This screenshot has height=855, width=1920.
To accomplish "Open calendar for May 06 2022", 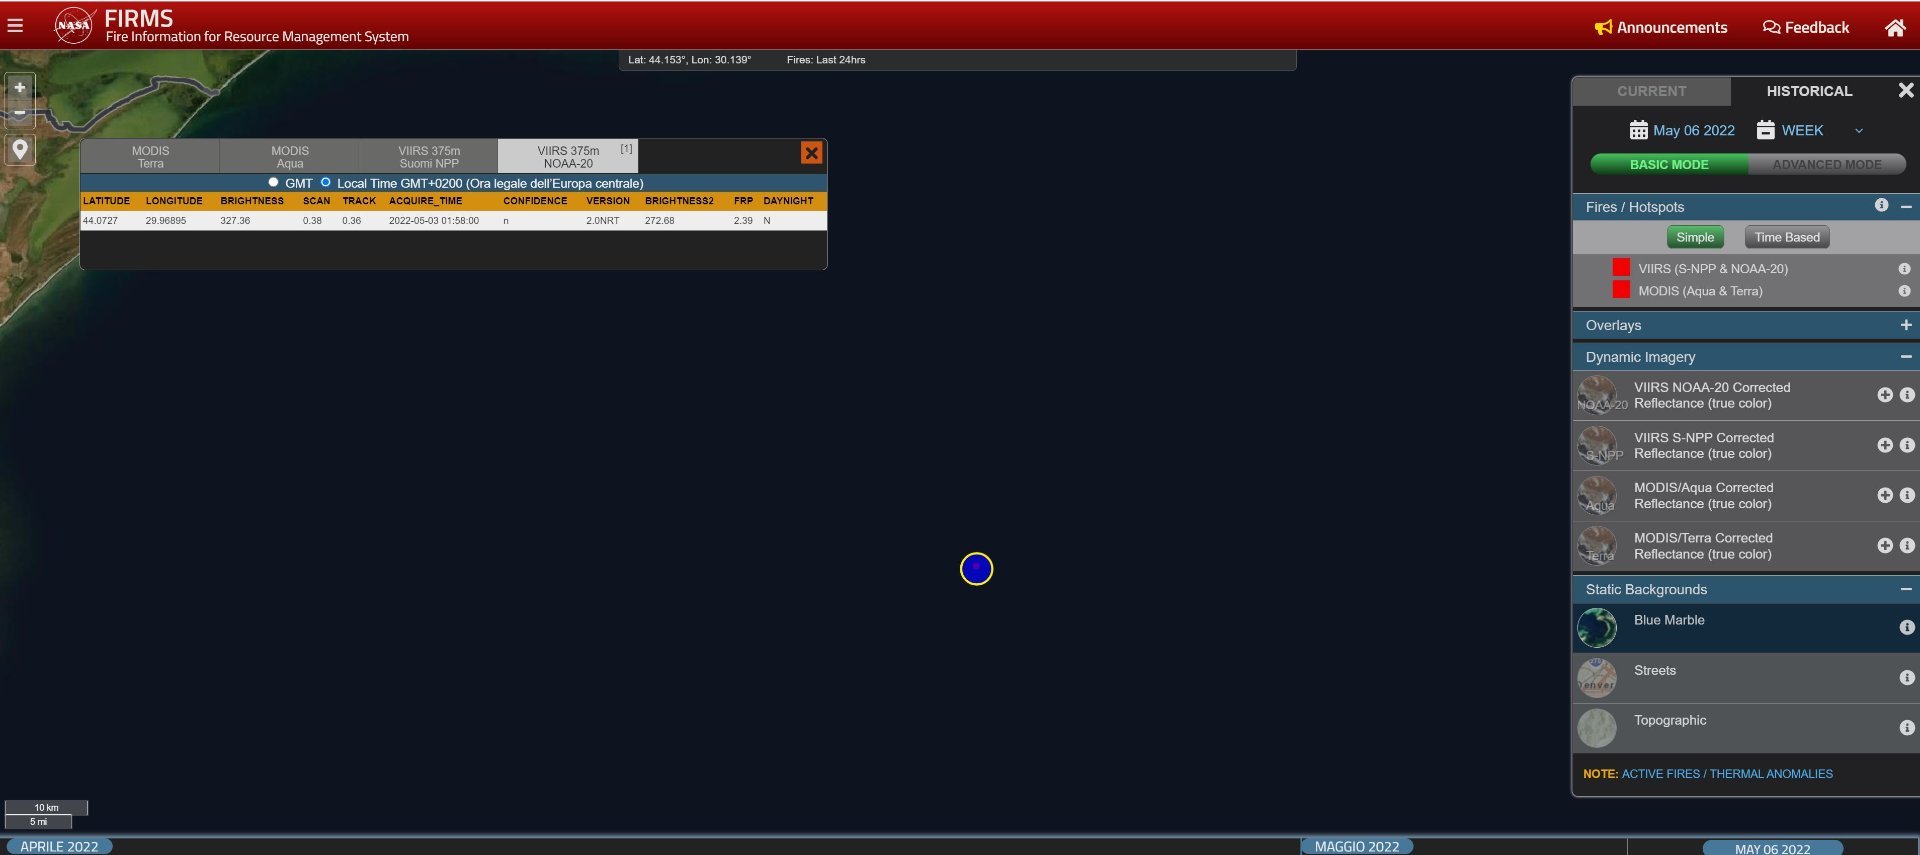I will click(1682, 131).
